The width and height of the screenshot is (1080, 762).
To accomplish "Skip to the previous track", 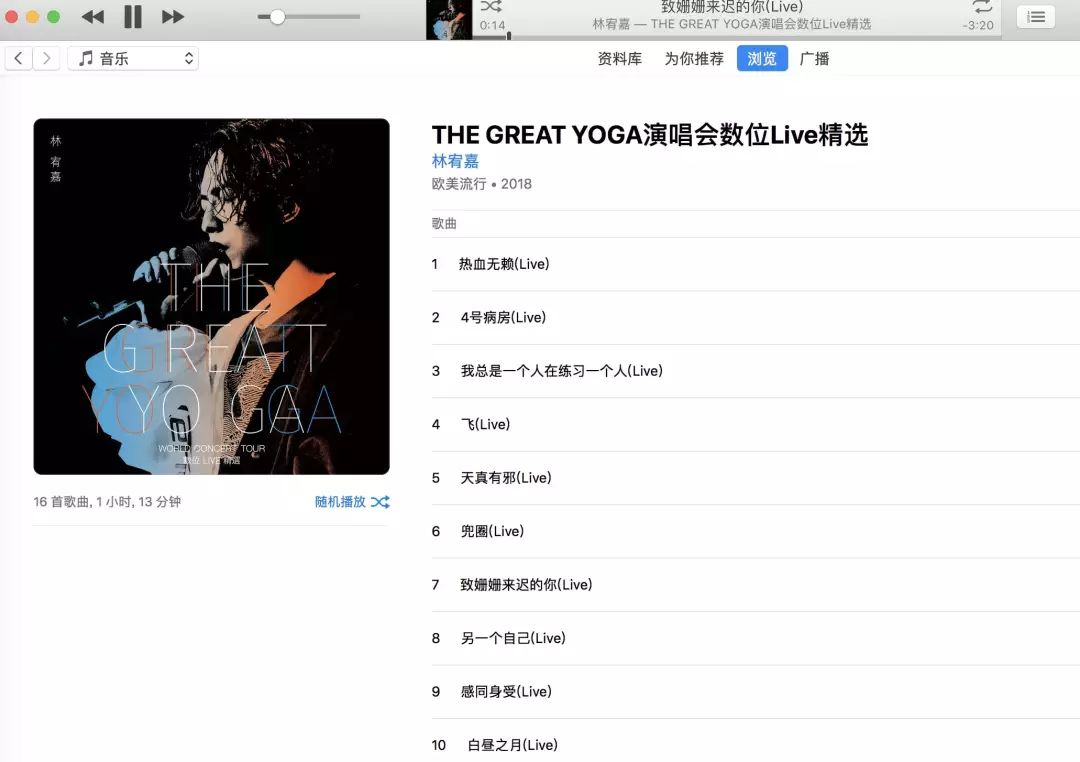I will click(93, 17).
